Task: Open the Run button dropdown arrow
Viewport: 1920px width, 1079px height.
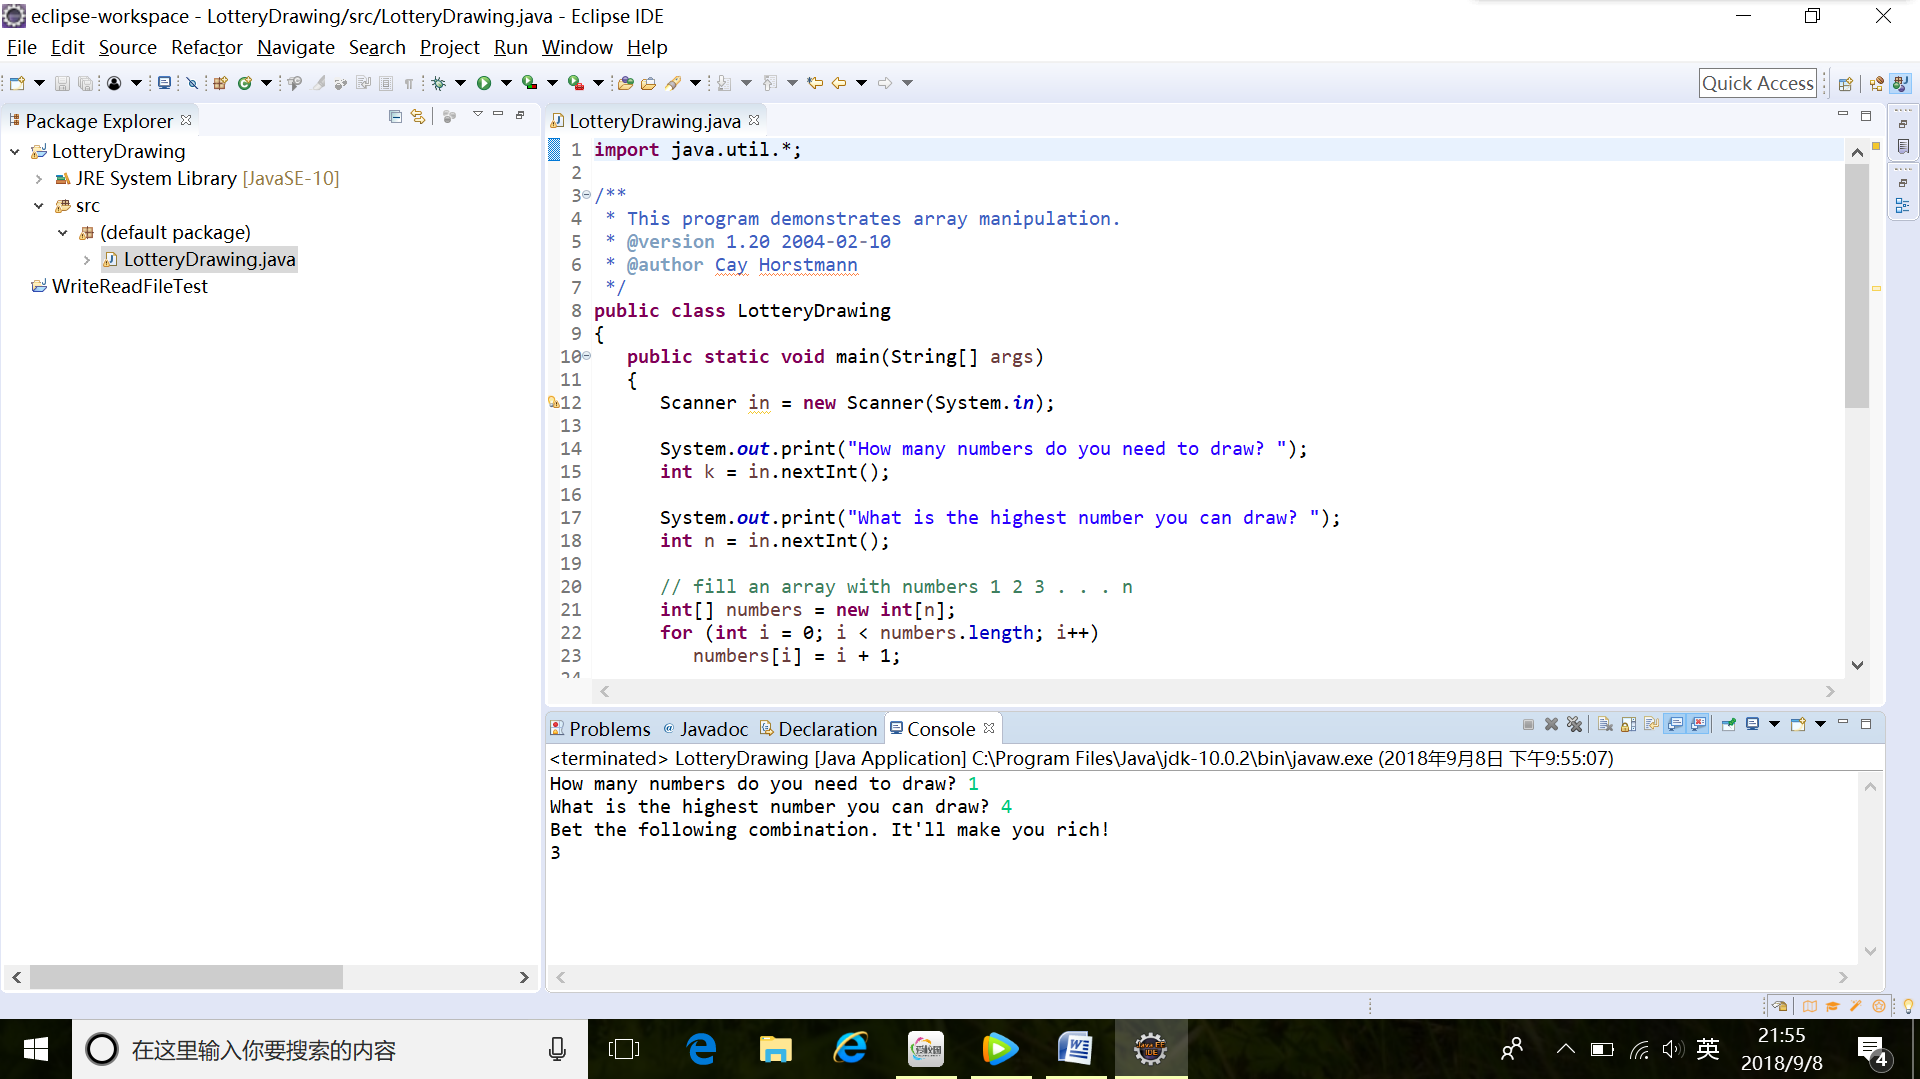Action: tap(506, 83)
